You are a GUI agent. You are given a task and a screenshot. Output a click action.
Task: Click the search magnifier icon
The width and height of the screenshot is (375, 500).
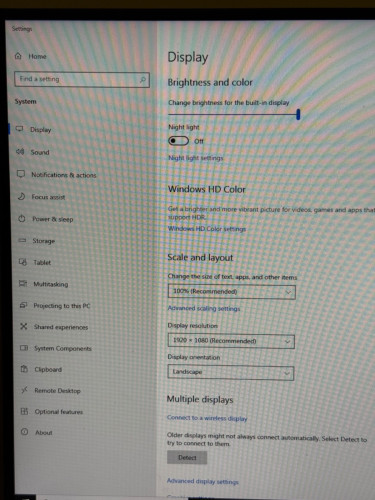click(x=143, y=80)
